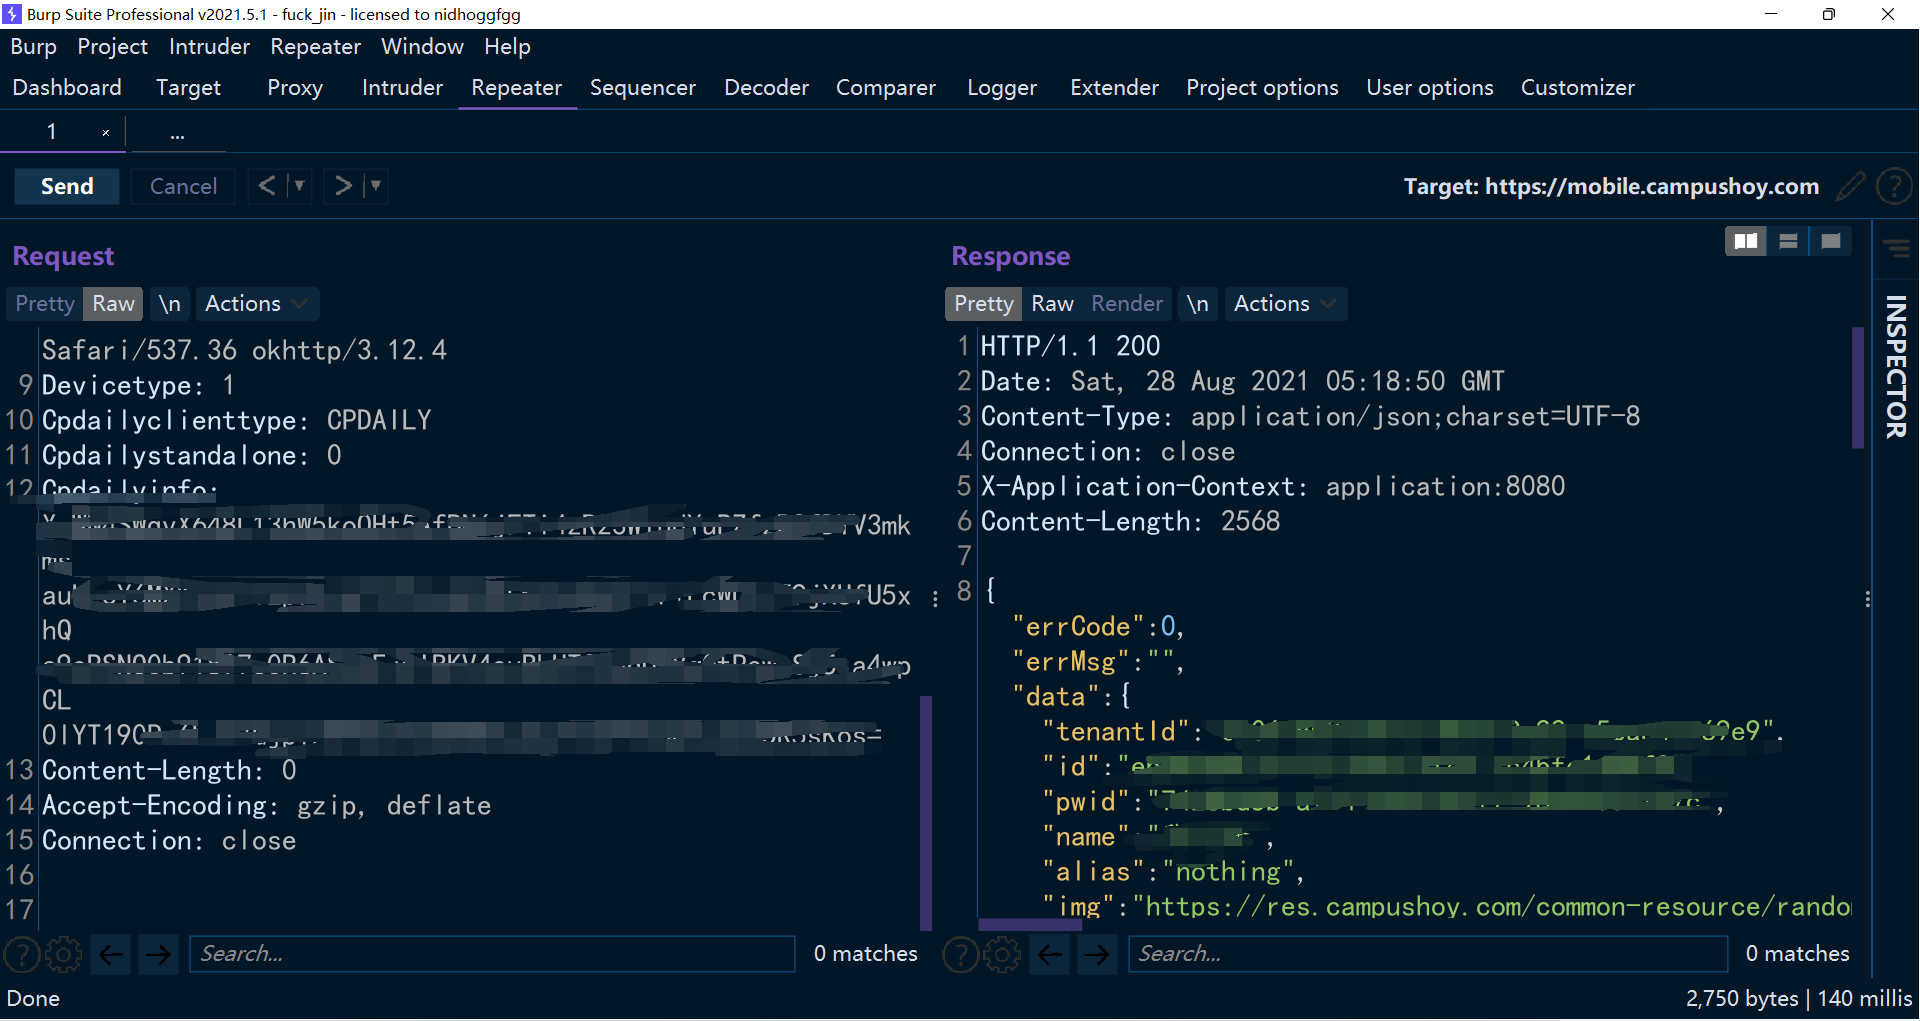Select top-bottom stacked layout icon

tap(1788, 241)
